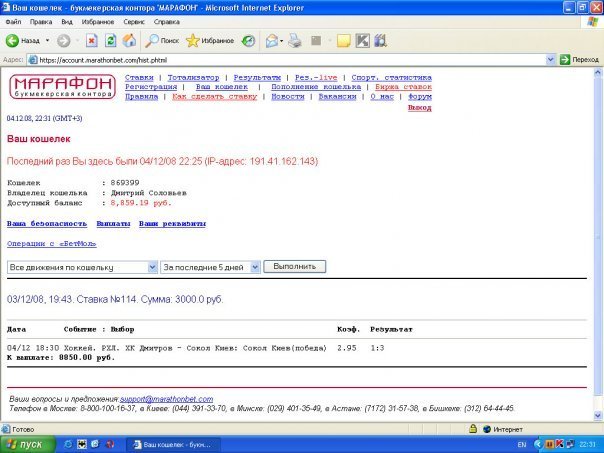Screen dimensions: 604x453
Task: Open the О нас link
Action: pos(382,97)
